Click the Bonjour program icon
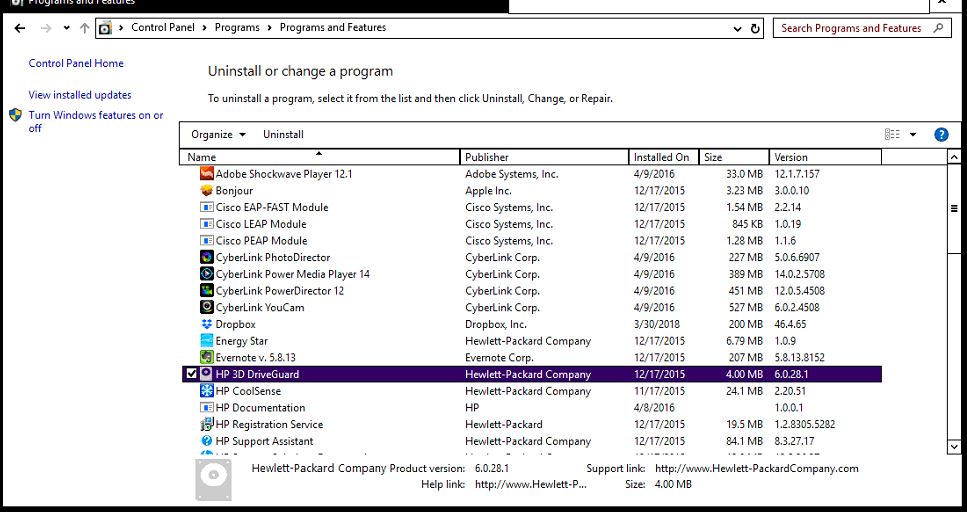Screen dimensions: 967x512 point(207,191)
